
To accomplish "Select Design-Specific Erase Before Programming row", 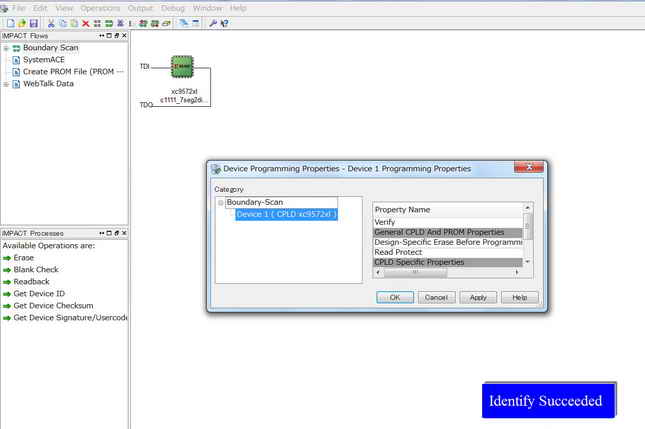I will pyautogui.click(x=448, y=242).
